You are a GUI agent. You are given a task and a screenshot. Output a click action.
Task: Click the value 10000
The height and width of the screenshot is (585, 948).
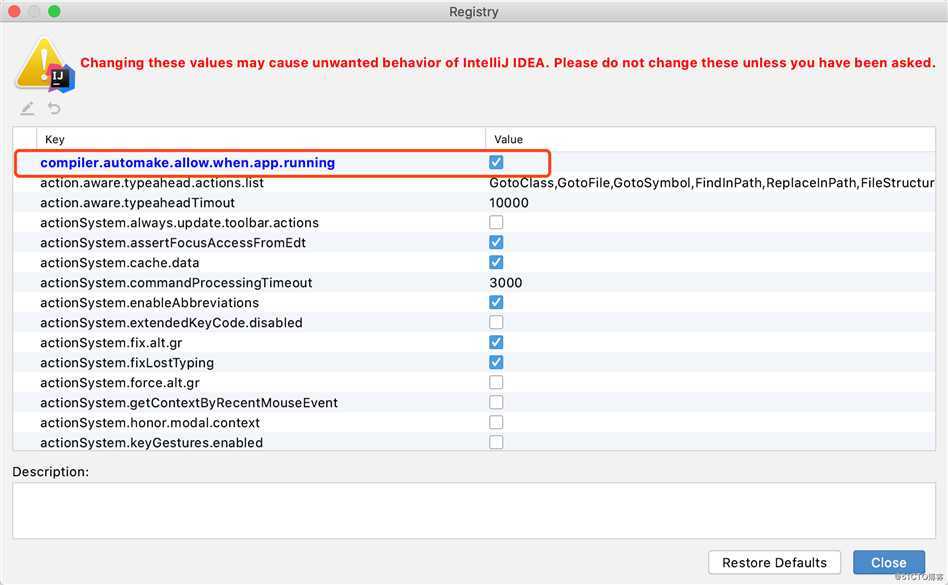(x=508, y=202)
